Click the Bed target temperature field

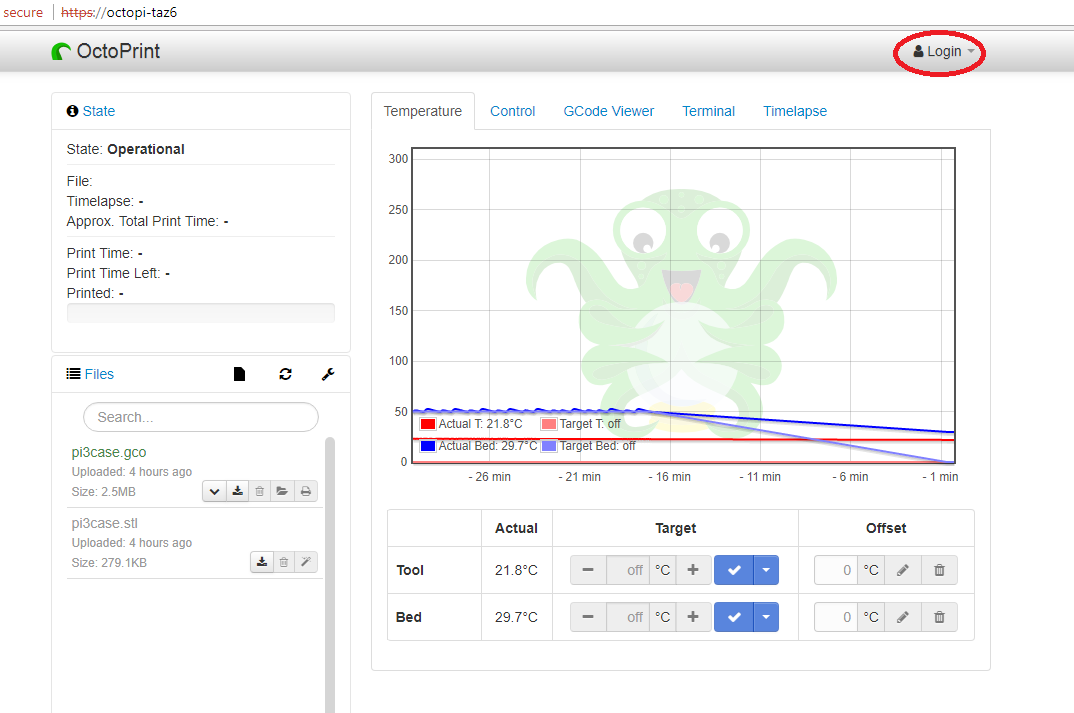pos(628,617)
